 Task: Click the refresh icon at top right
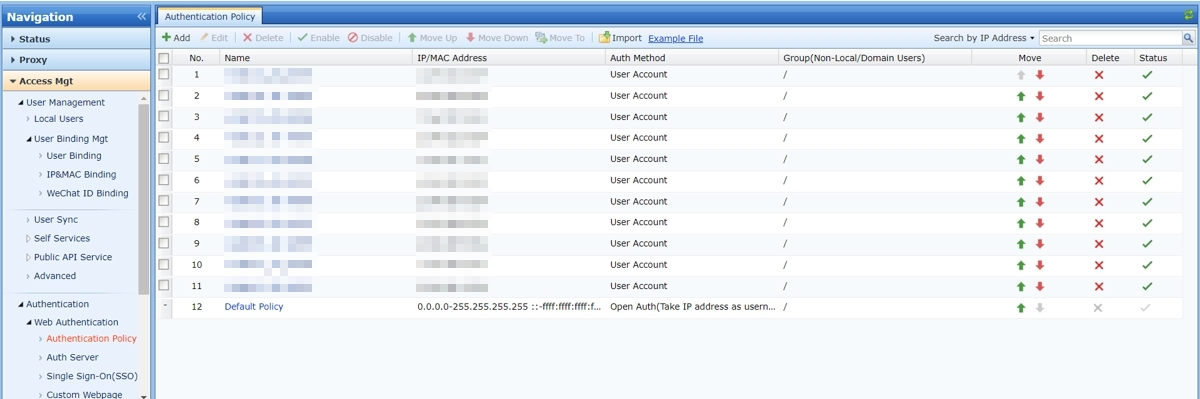pos(1188,15)
